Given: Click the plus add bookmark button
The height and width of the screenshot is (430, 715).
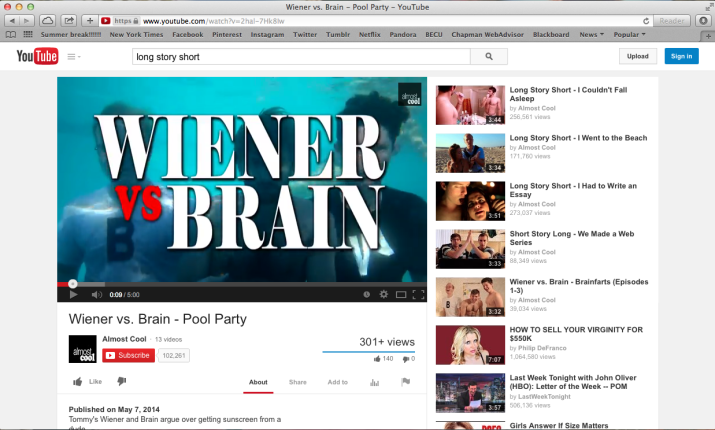Looking at the screenshot, I should click(90, 21).
